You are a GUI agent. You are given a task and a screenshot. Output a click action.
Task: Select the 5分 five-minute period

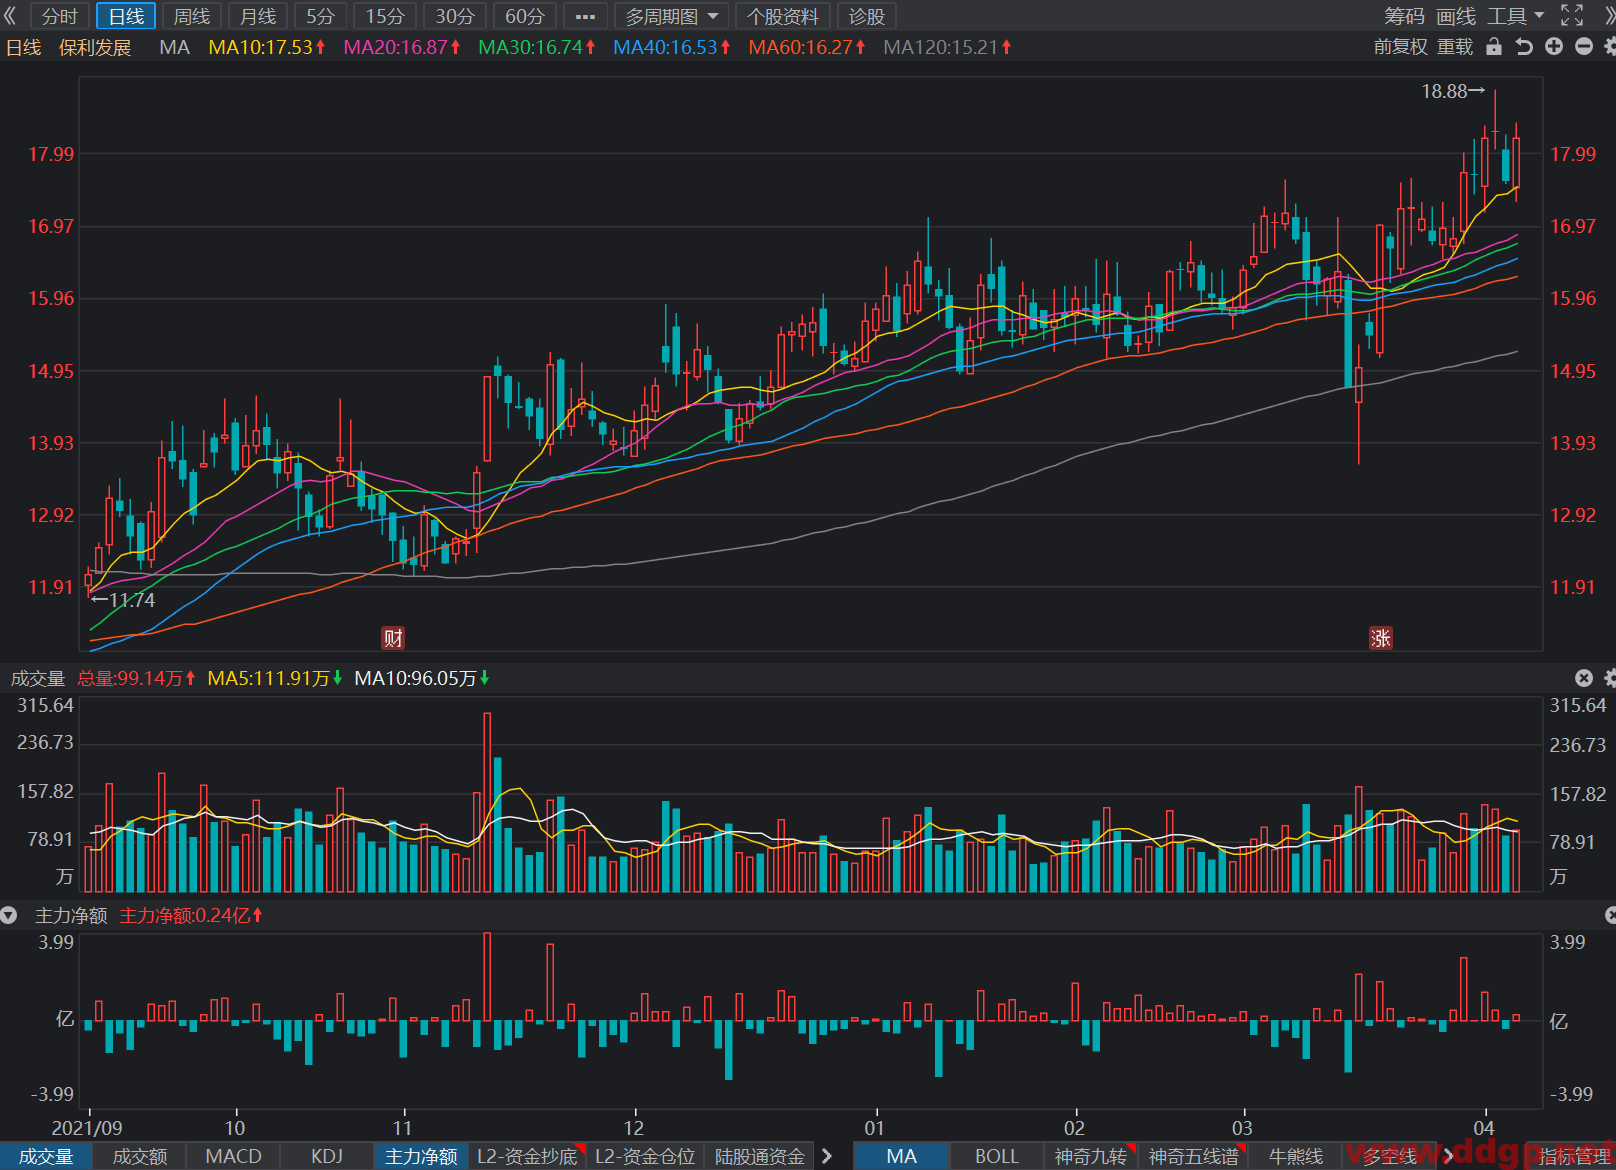[x=320, y=16]
